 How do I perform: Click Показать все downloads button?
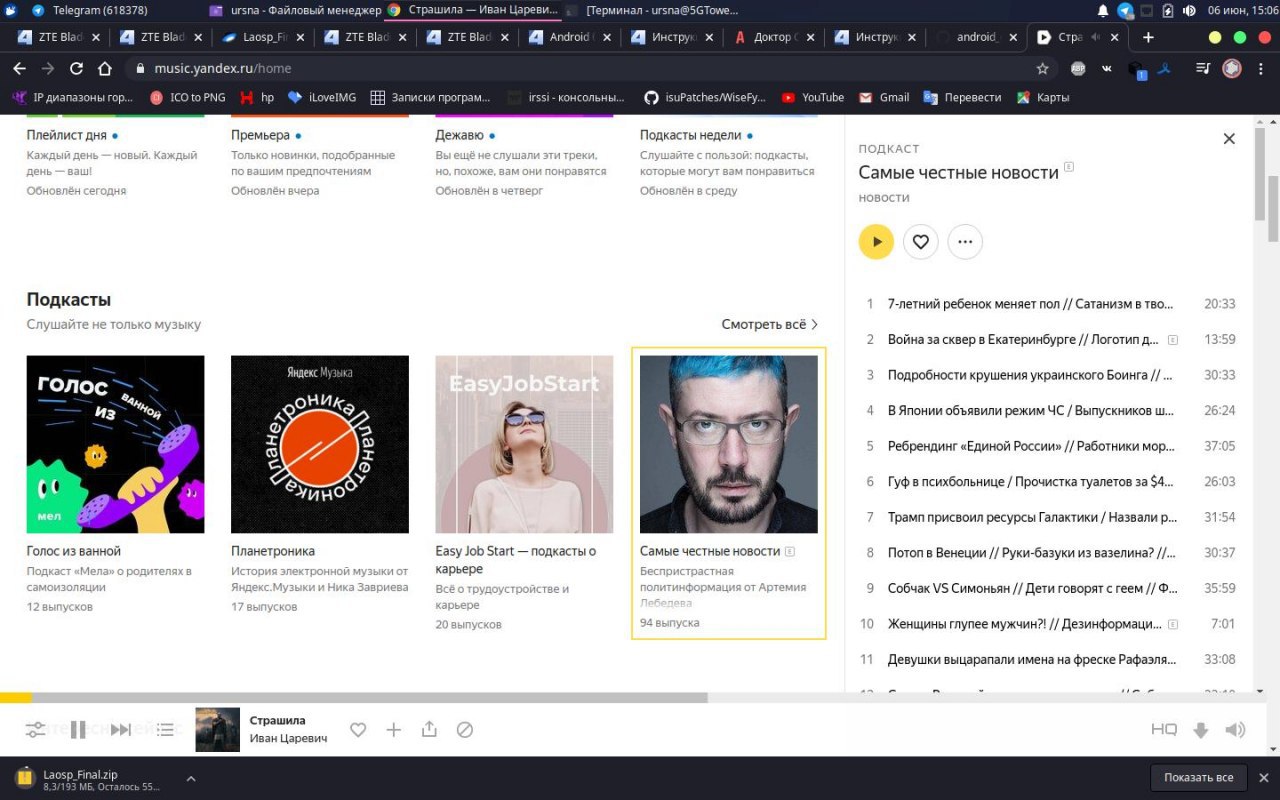(x=1199, y=777)
